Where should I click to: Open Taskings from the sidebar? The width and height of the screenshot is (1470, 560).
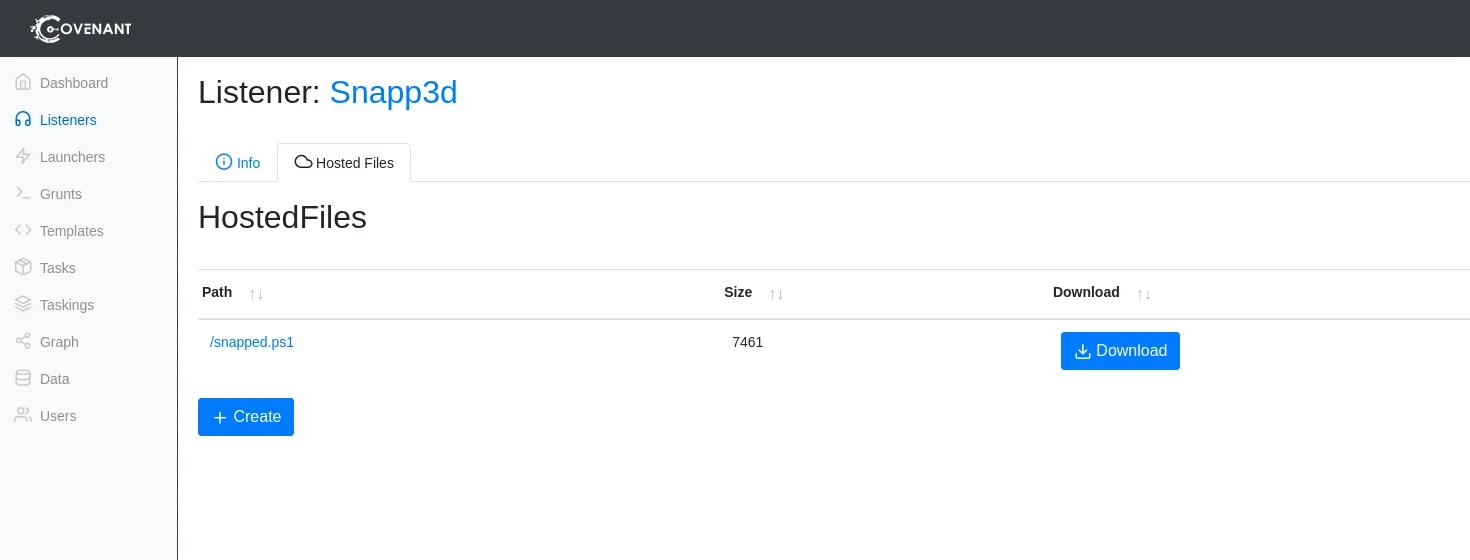tap(67, 305)
